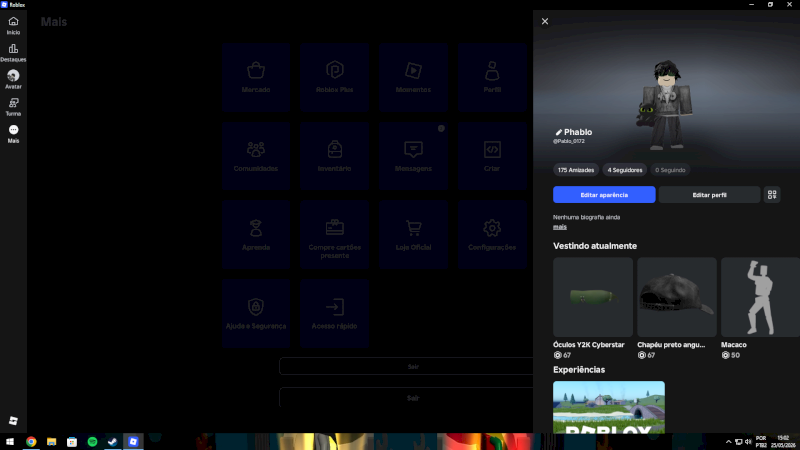This screenshot has width=800, height=450.
Task: Open the Macaco emote thumbnail
Action: coord(760,297)
